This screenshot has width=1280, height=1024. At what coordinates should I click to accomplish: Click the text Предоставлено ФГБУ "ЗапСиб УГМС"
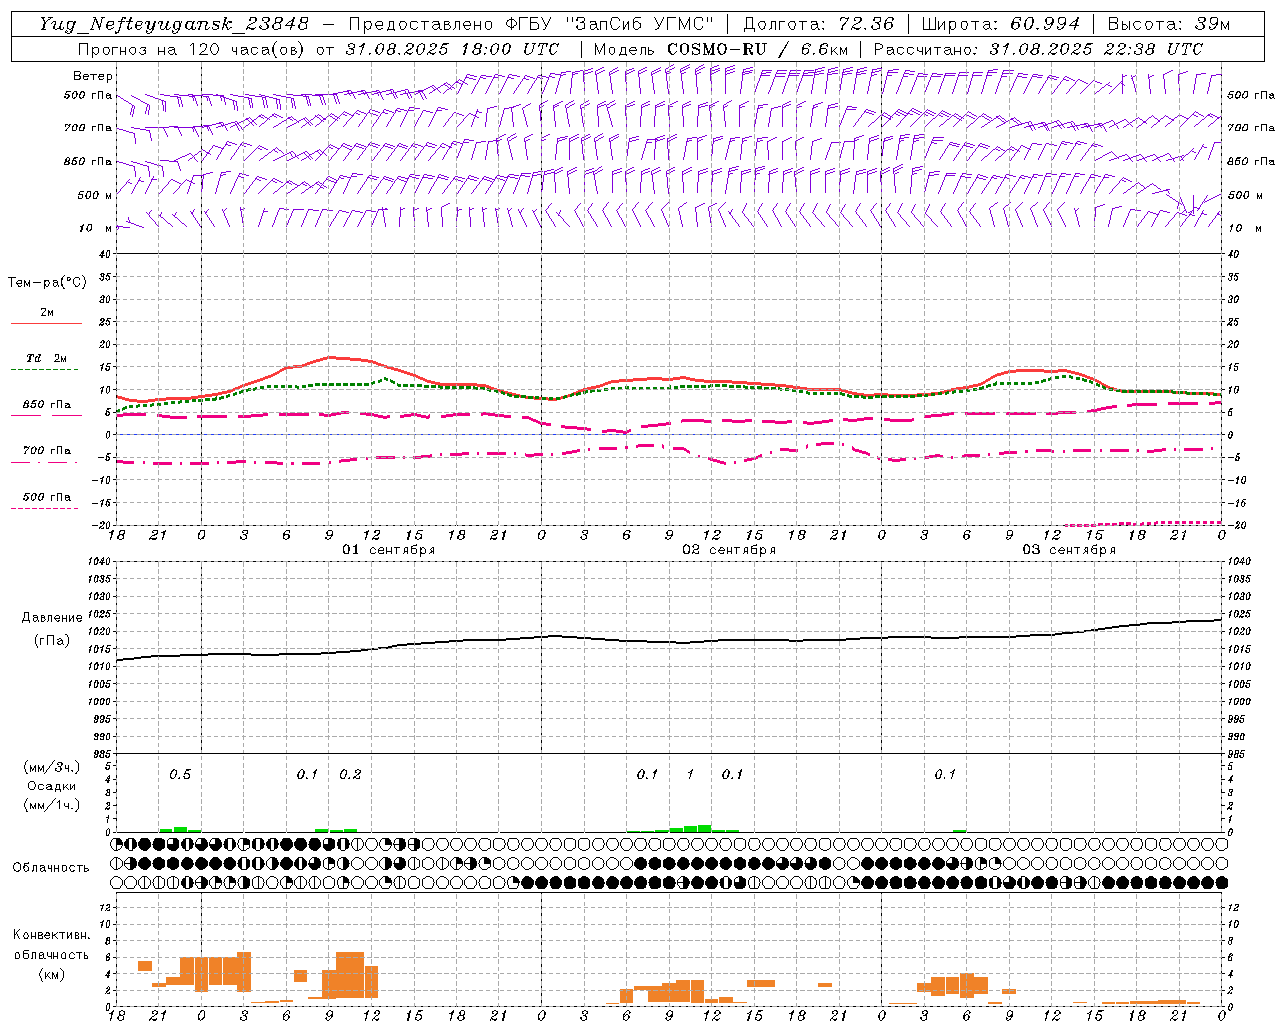pos(530,24)
